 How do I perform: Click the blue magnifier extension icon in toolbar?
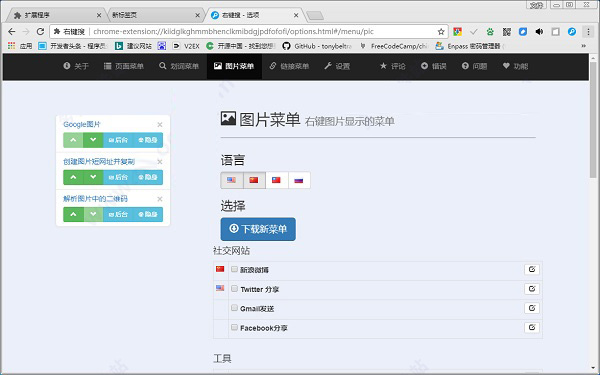pyautogui.click(x=572, y=32)
